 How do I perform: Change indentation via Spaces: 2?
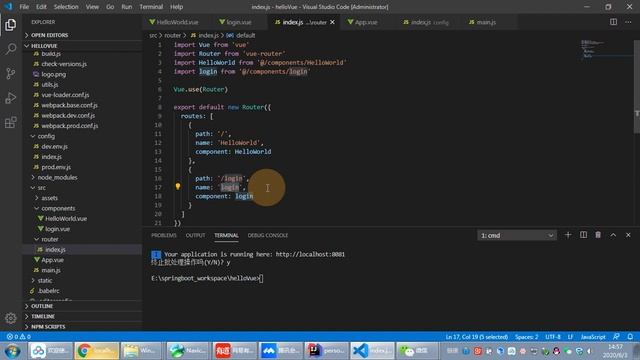click(x=526, y=337)
